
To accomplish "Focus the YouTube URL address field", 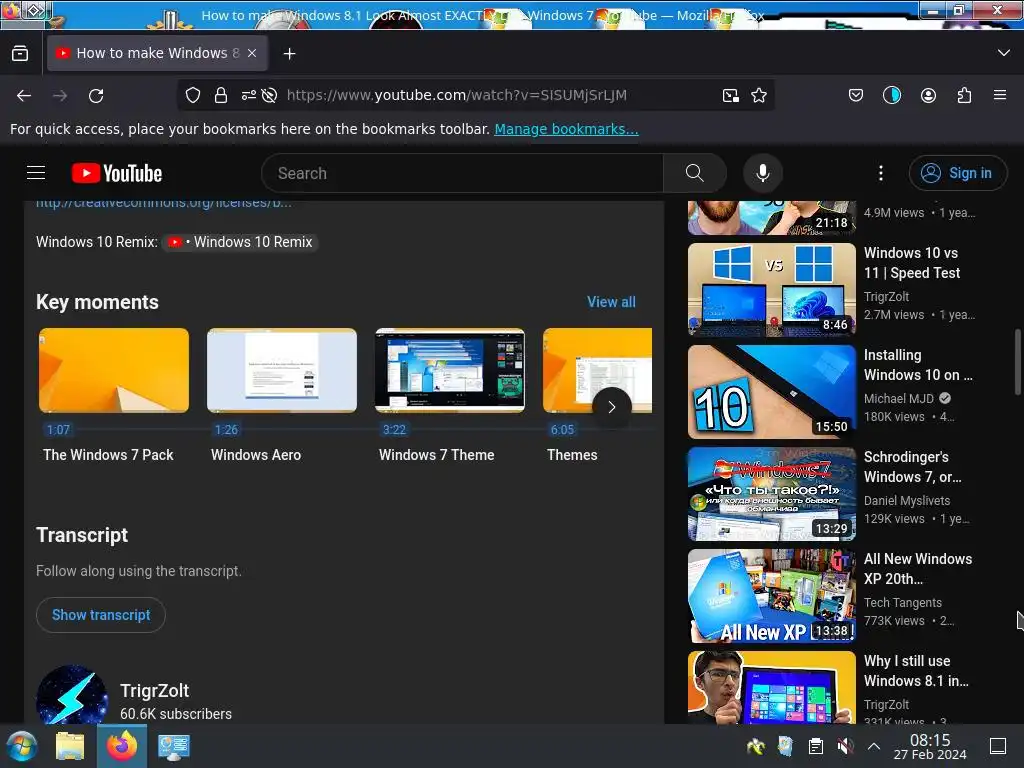I will 456,95.
